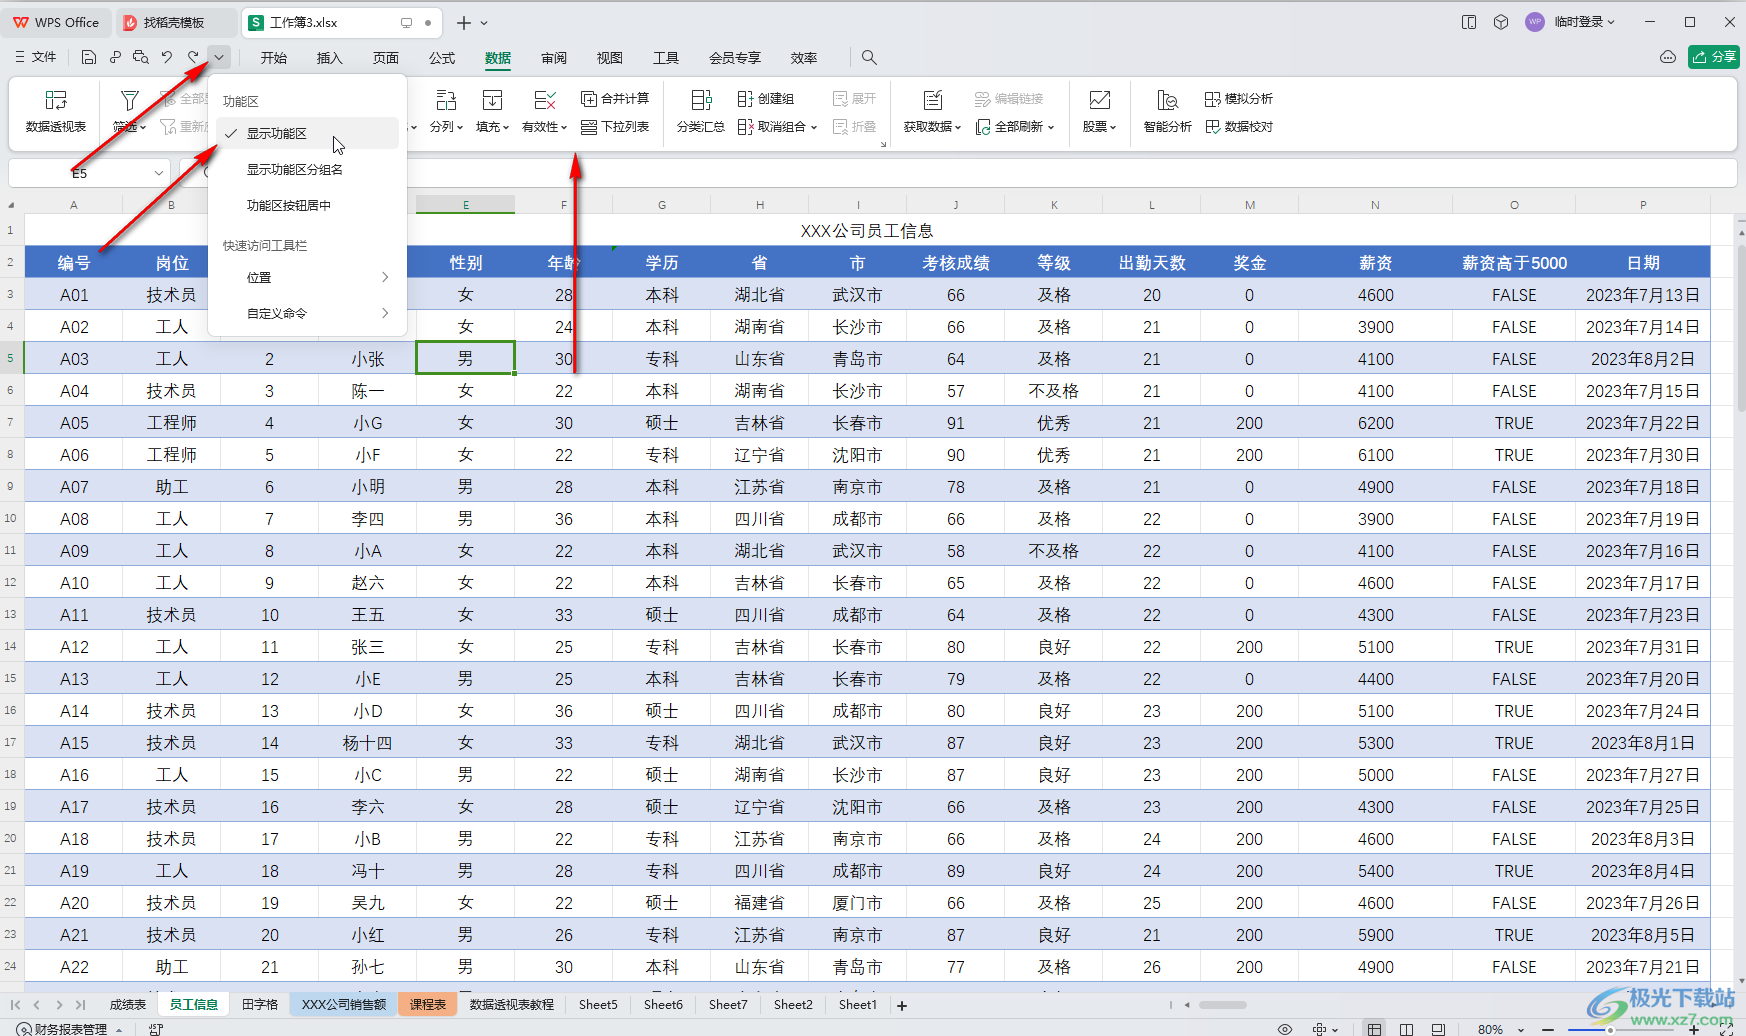The image size is (1746, 1036).
Task: Click the Get Data (获取数据) icon
Action: click(x=932, y=100)
